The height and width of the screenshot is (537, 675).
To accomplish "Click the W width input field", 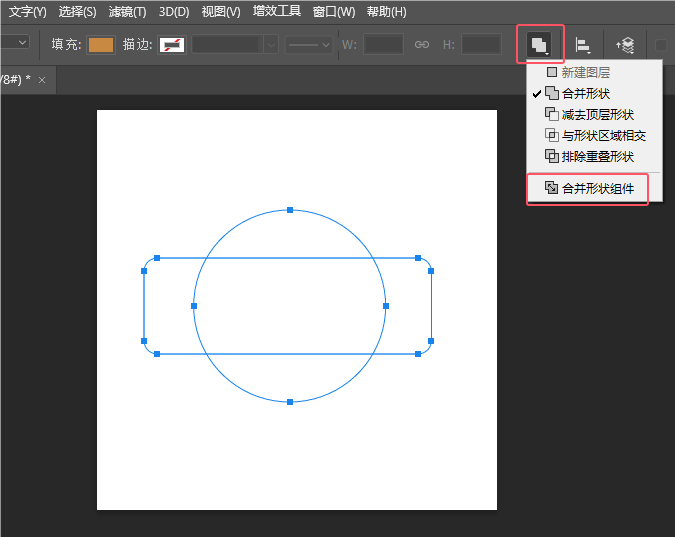I will [383, 45].
